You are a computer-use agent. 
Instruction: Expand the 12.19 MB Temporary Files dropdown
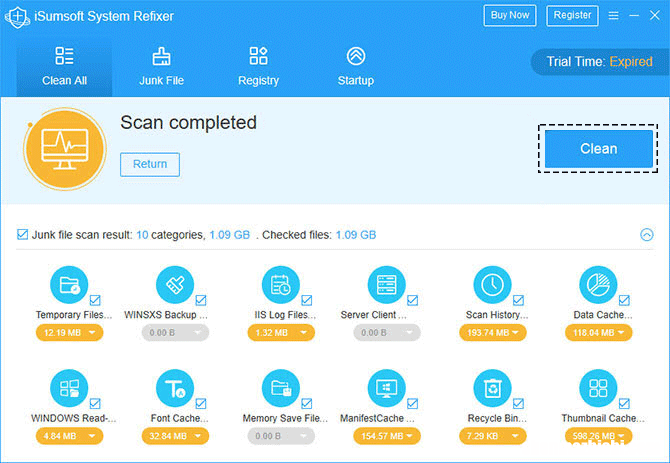click(69, 333)
